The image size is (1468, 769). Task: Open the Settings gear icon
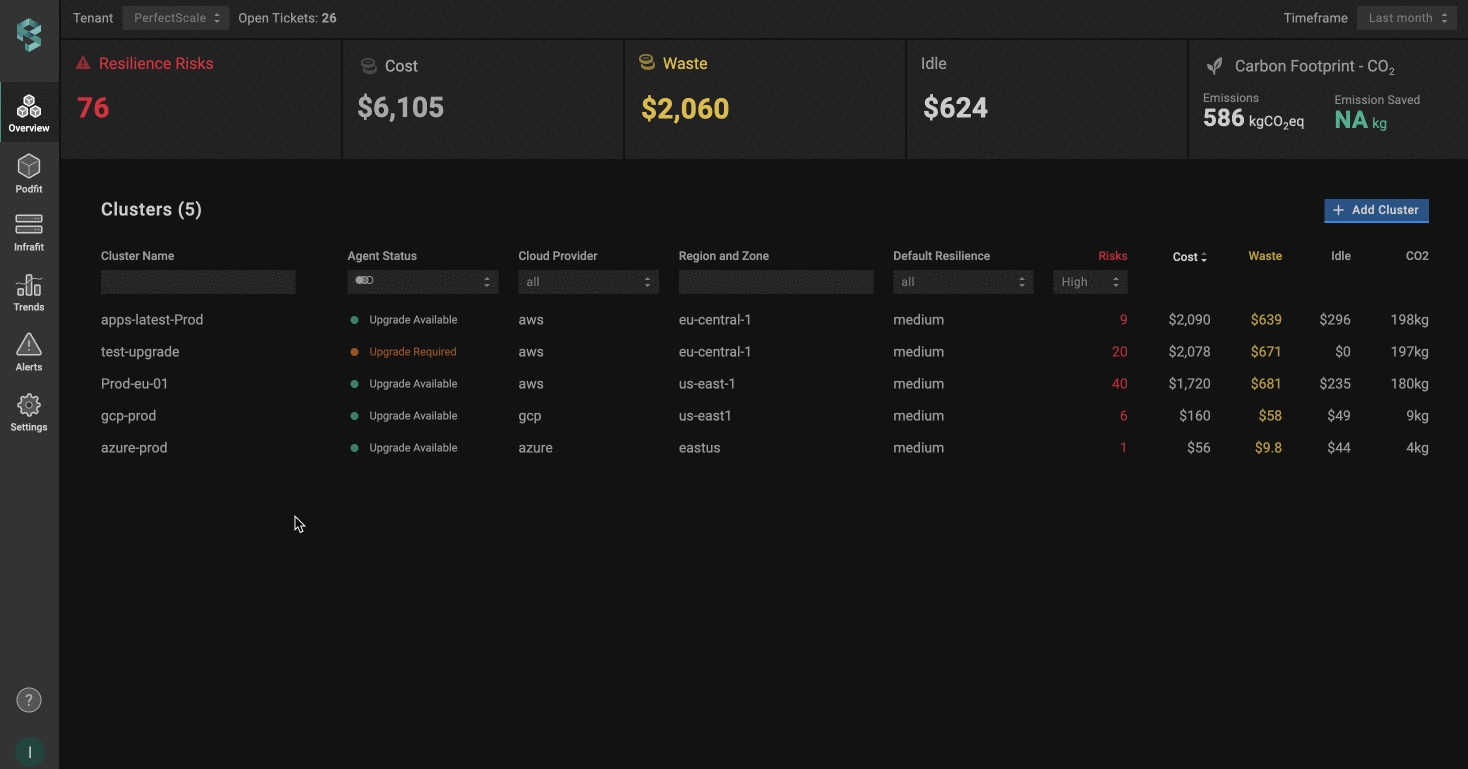tap(29, 406)
